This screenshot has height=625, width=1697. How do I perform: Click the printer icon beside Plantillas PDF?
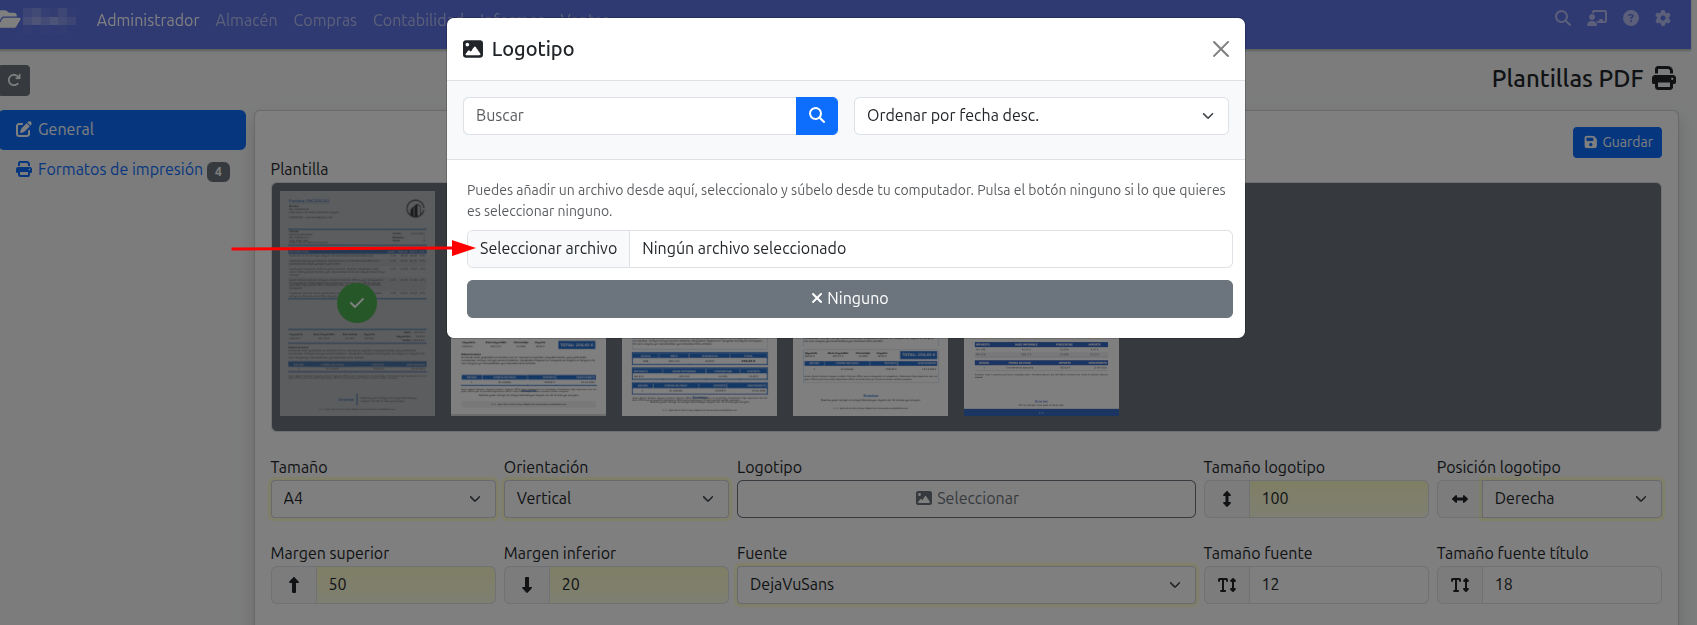pos(1664,78)
